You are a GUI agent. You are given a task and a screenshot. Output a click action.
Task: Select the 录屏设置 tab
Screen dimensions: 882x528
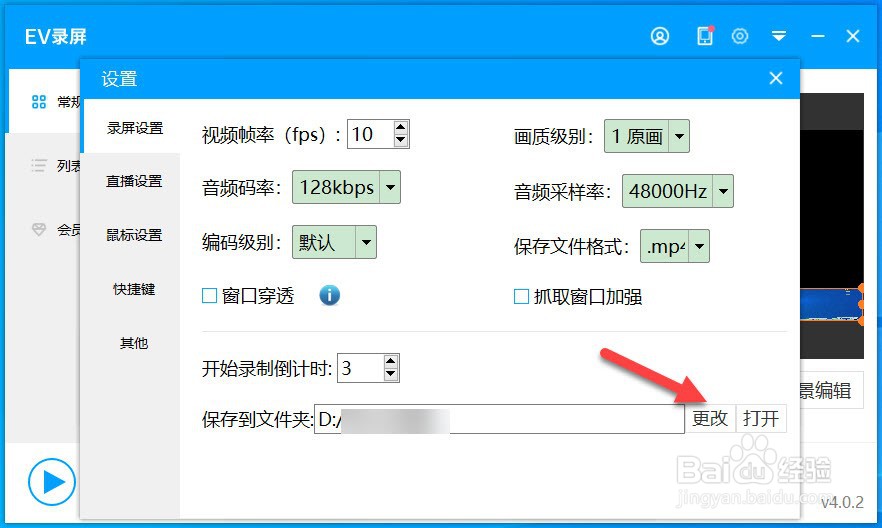pyautogui.click(x=135, y=128)
